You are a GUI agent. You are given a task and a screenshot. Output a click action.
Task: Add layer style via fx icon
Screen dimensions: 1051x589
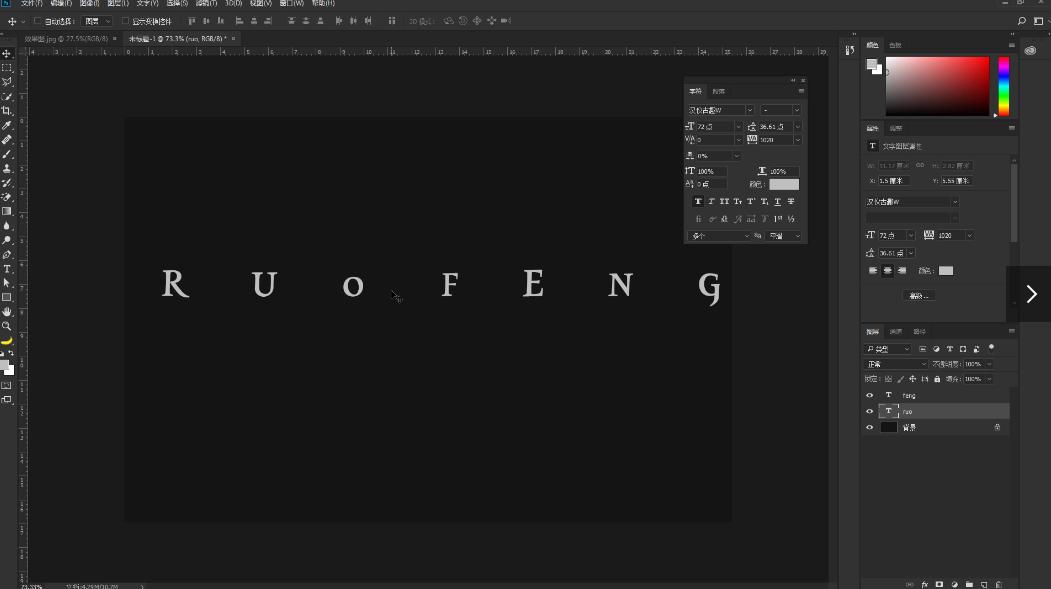pos(925,584)
